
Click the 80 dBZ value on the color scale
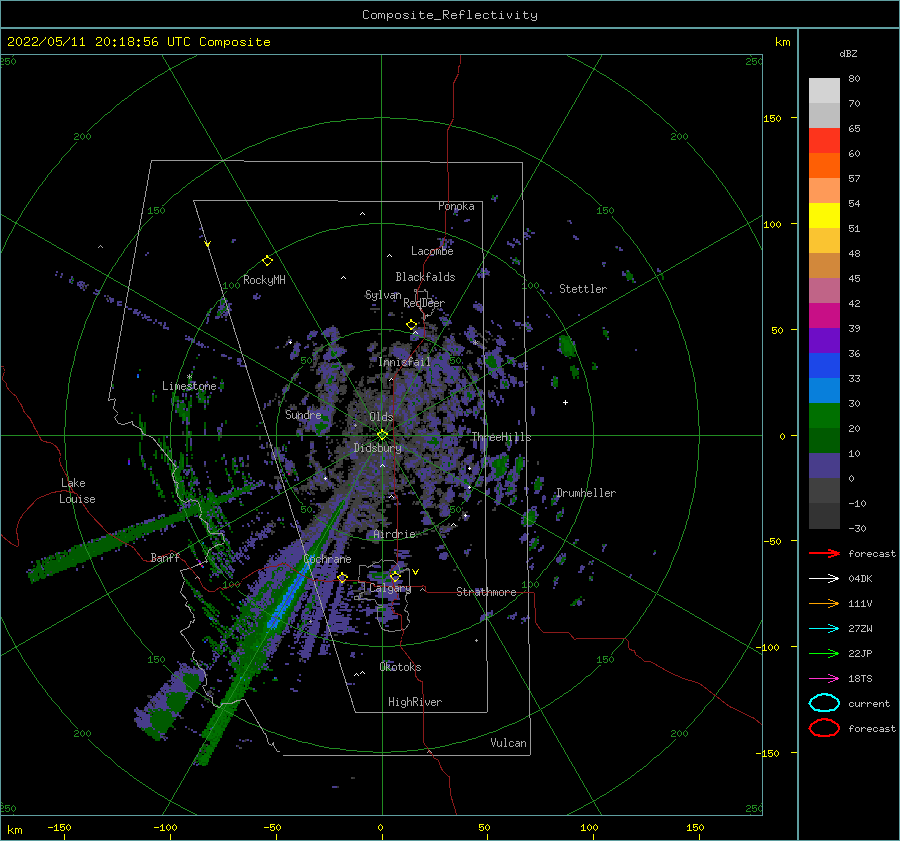tap(854, 79)
